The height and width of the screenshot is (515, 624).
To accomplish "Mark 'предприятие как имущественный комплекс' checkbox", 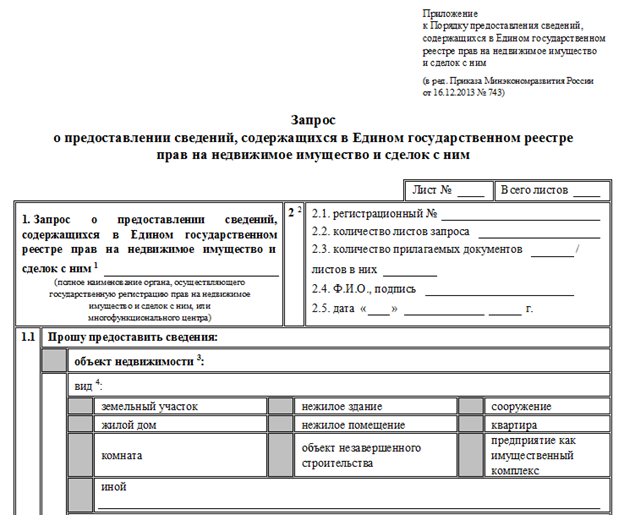I will [471, 455].
